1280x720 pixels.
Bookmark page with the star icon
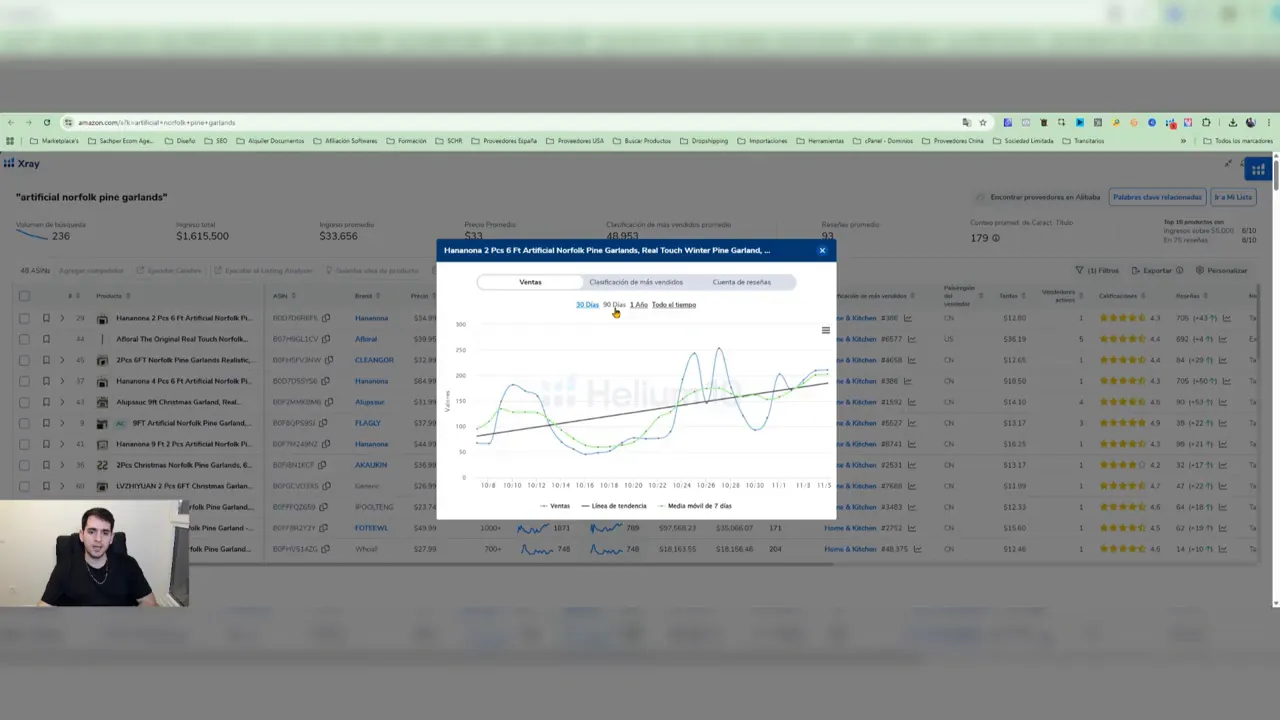pyautogui.click(x=983, y=122)
